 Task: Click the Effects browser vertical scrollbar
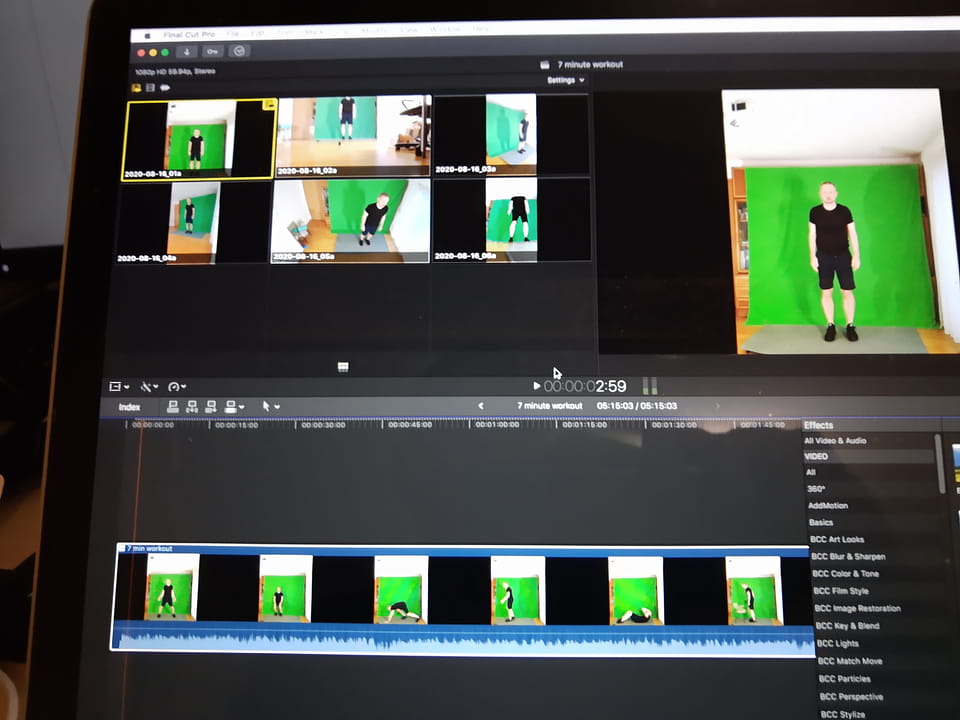[x=938, y=465]
